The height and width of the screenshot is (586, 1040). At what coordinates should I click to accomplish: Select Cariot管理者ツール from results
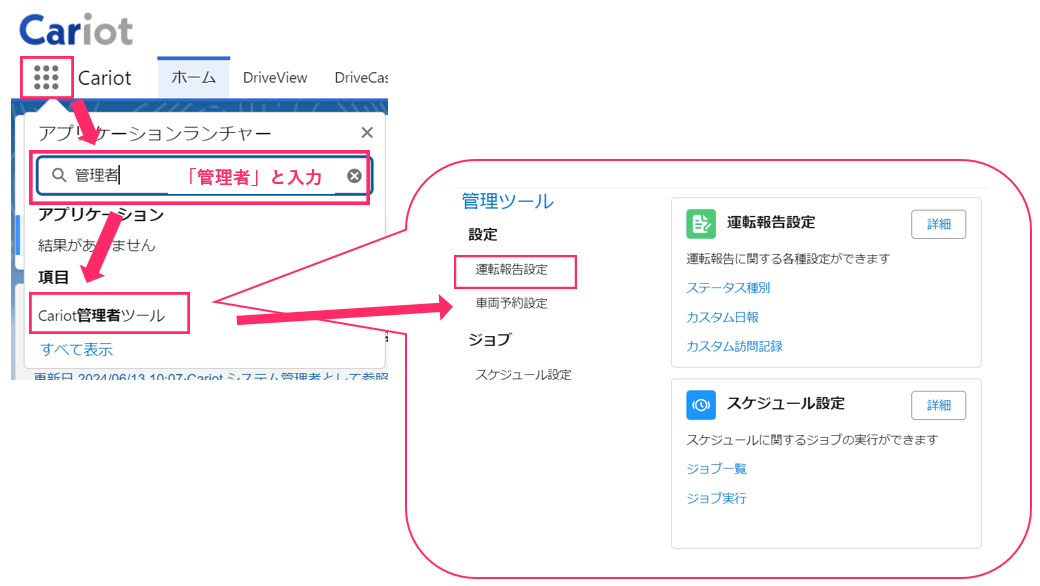click(x=101, y=316)
